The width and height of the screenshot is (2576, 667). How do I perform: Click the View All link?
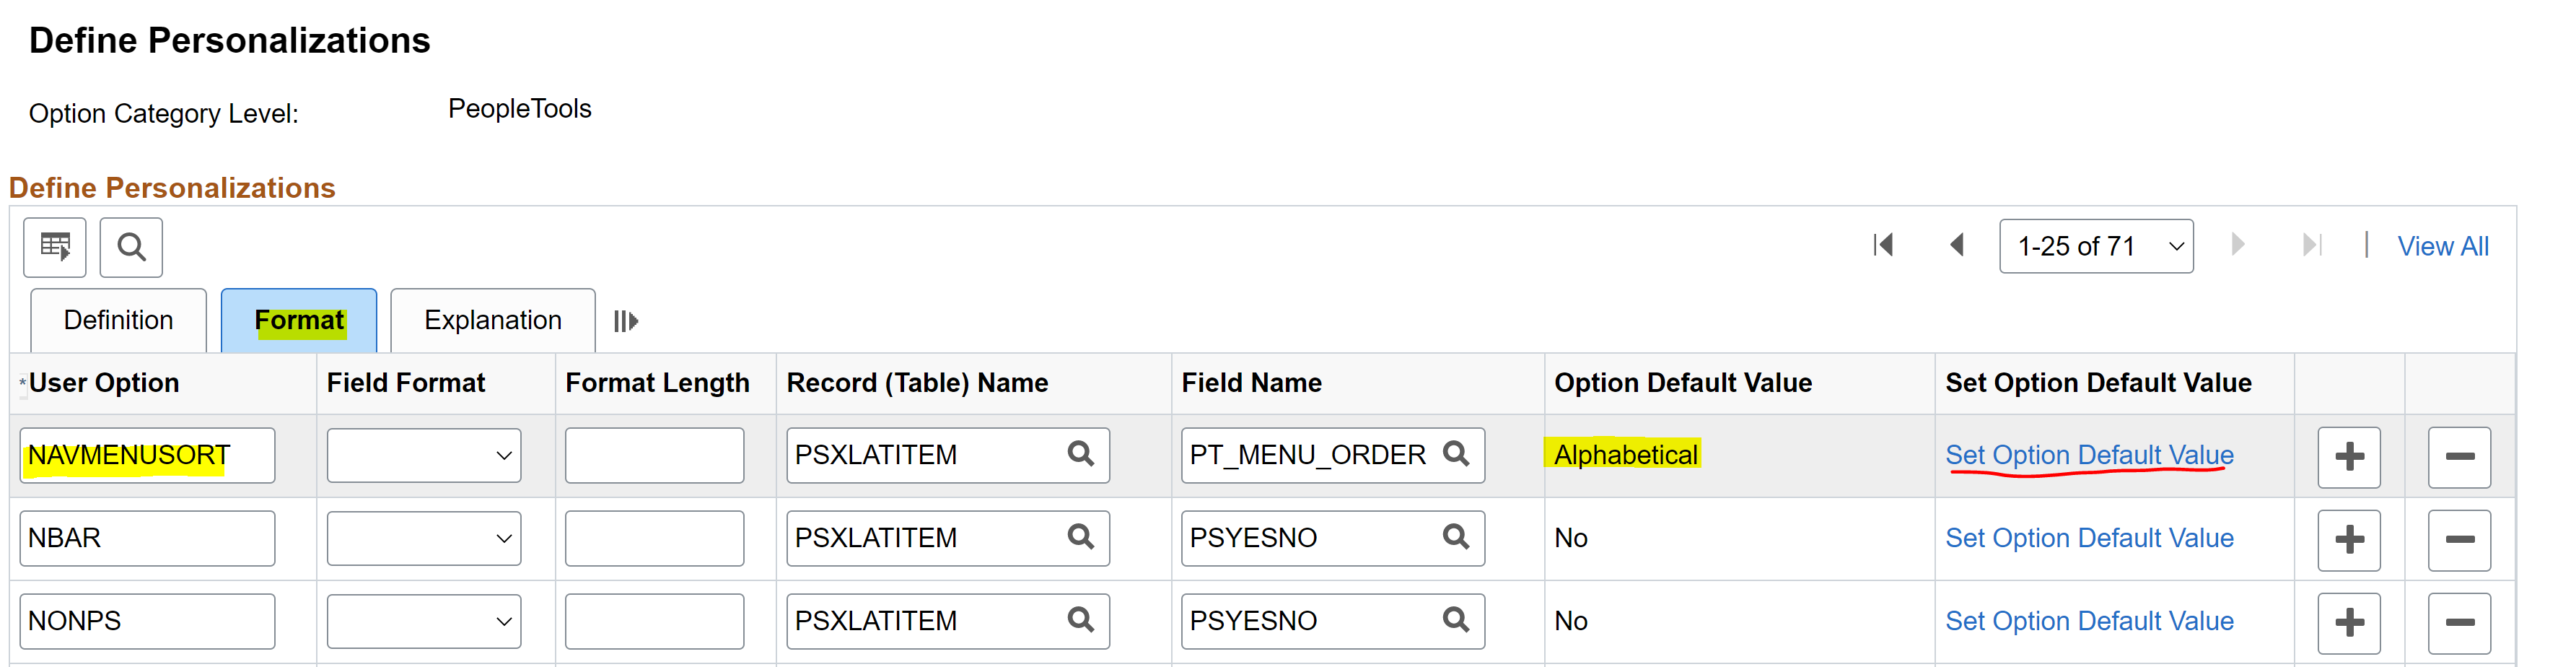coord(2442,246)
